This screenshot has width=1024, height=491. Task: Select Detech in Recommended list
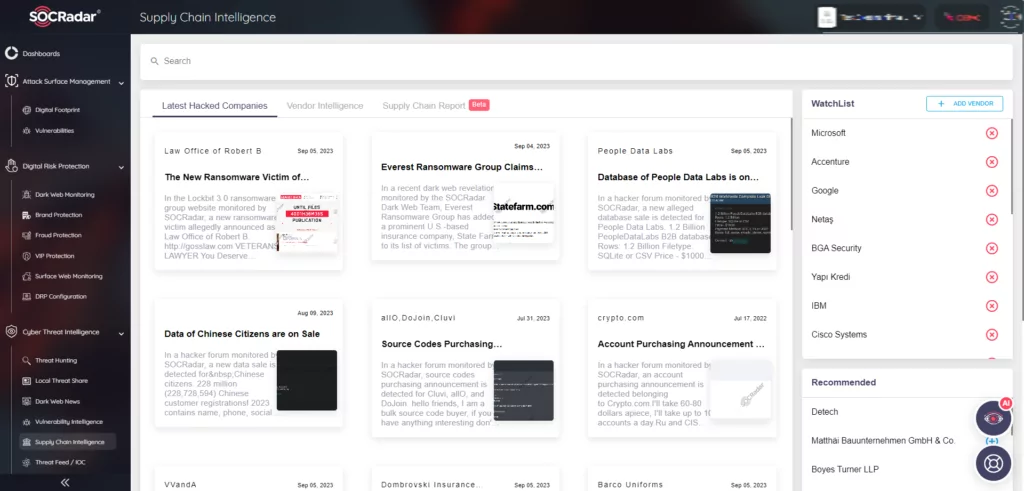(x=824, y=412)
